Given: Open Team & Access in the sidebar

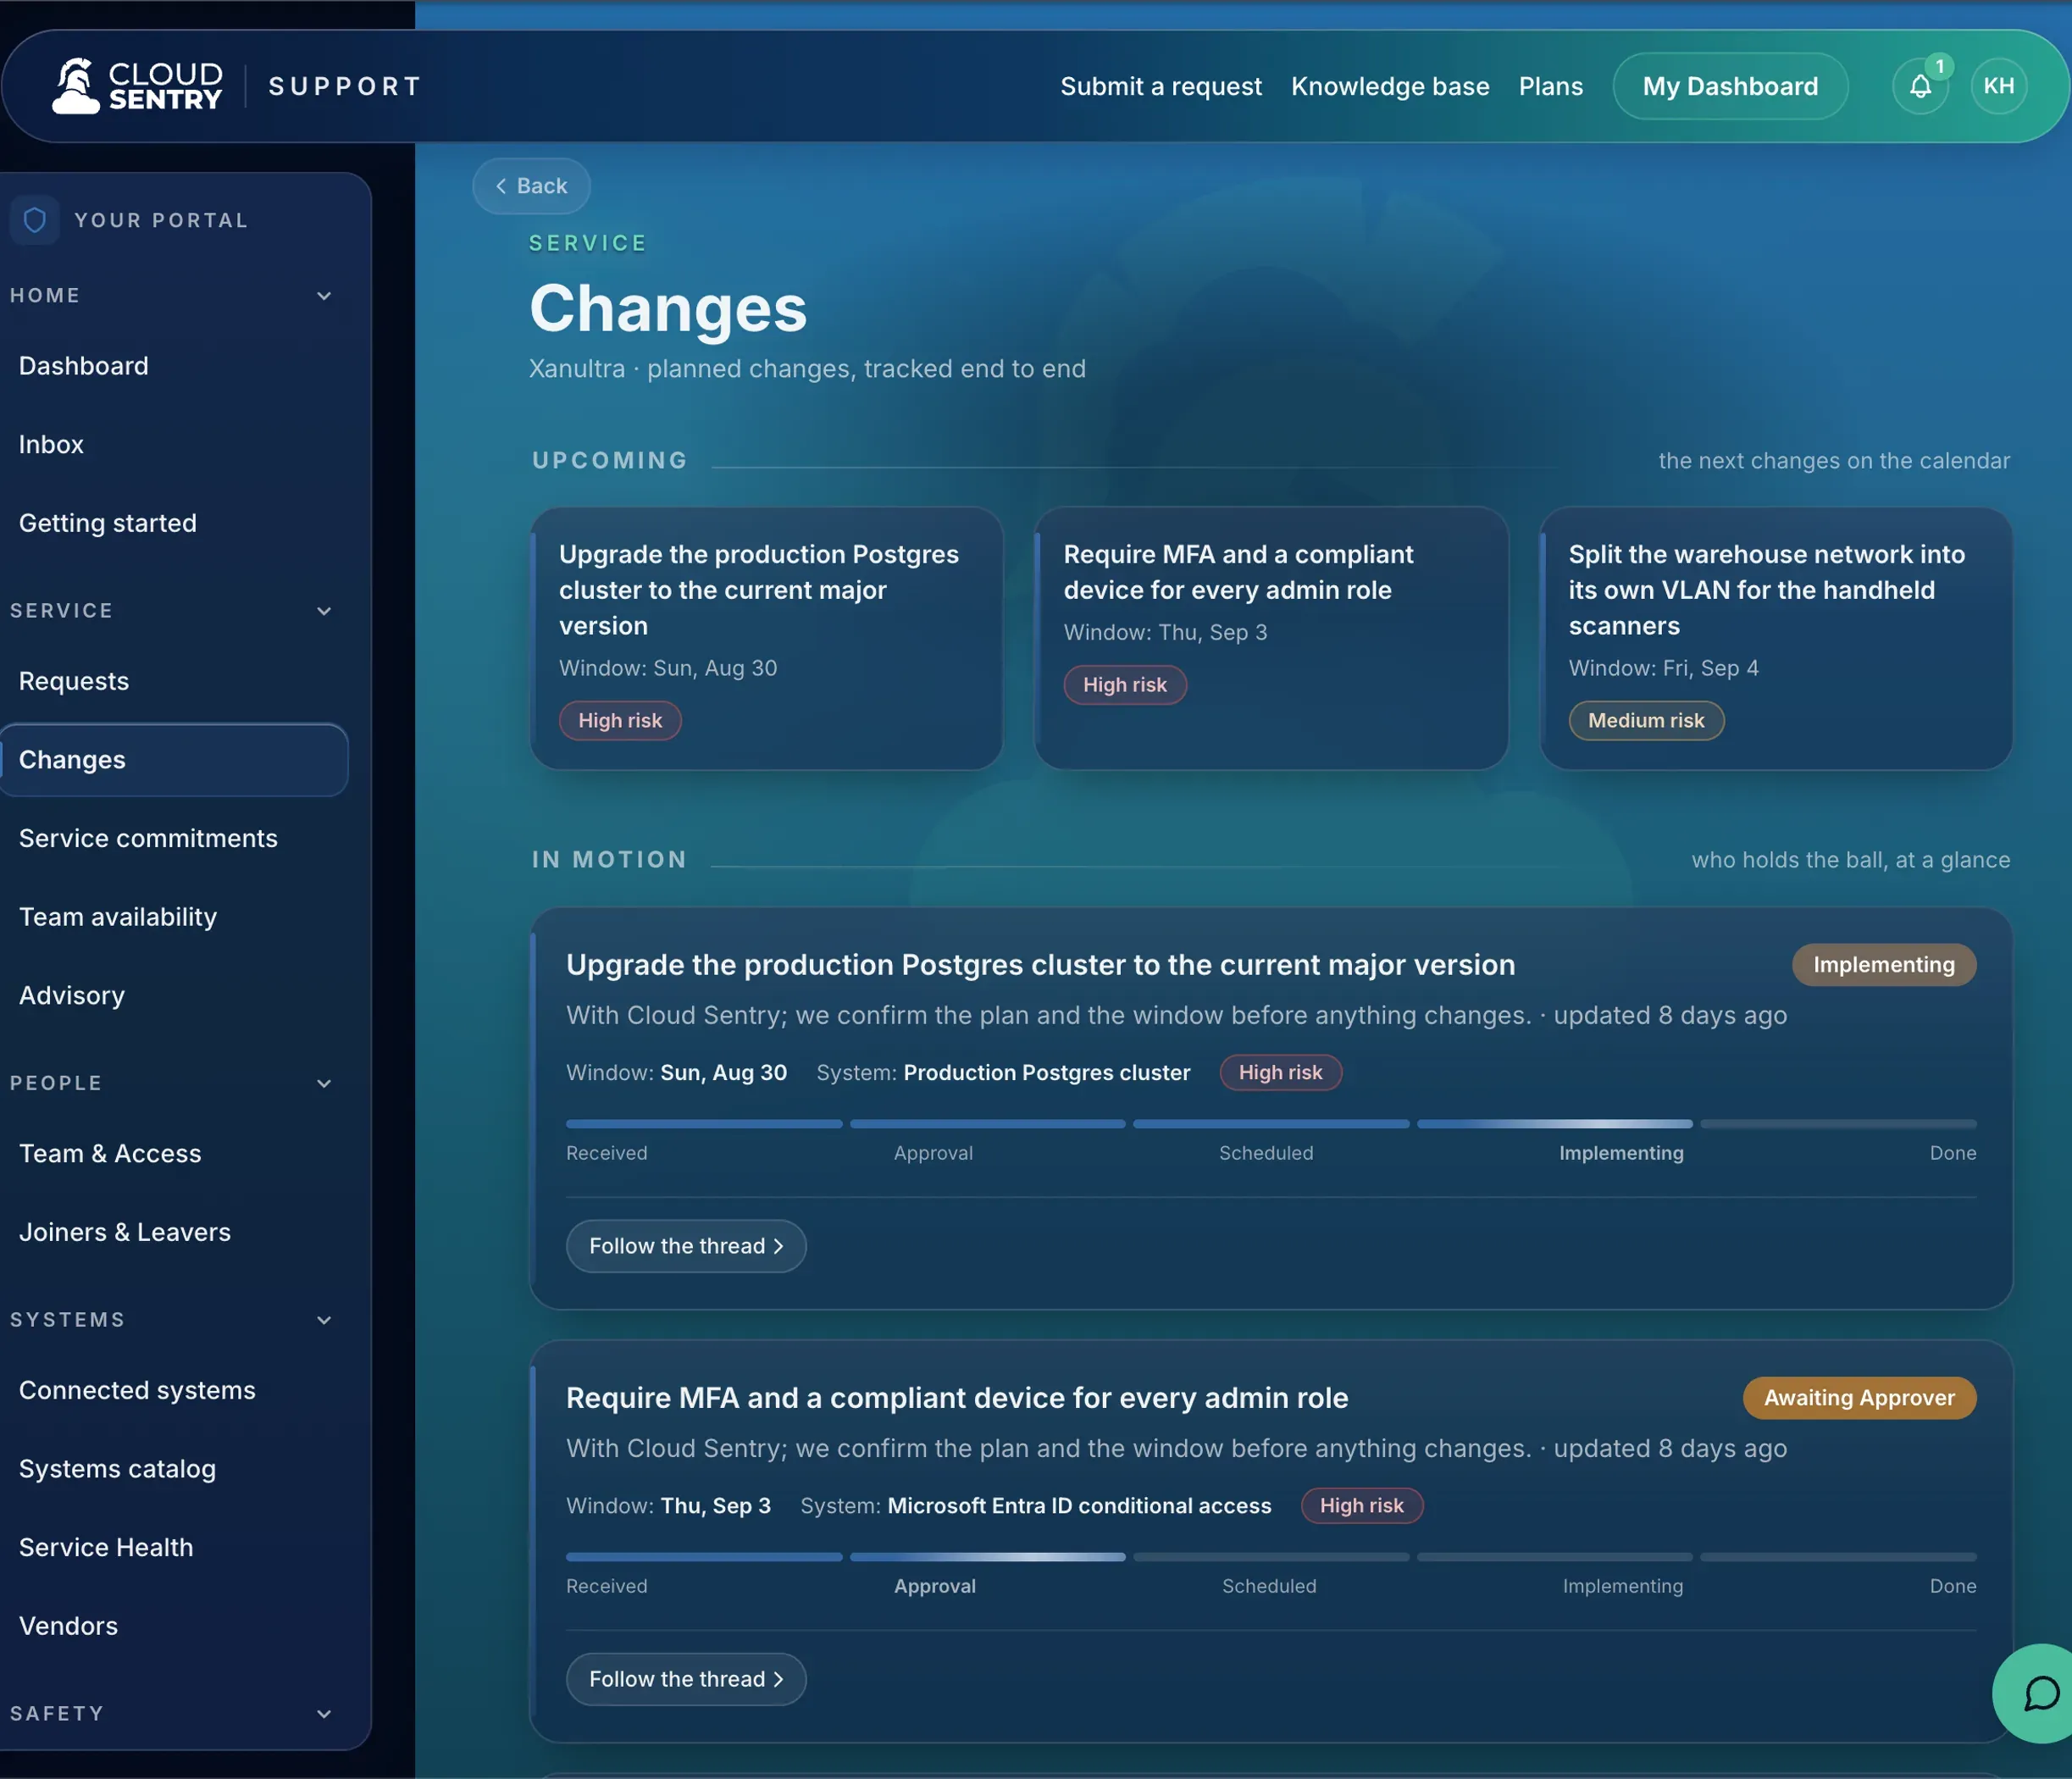Looking at the screenshot, I should 174,1154.
